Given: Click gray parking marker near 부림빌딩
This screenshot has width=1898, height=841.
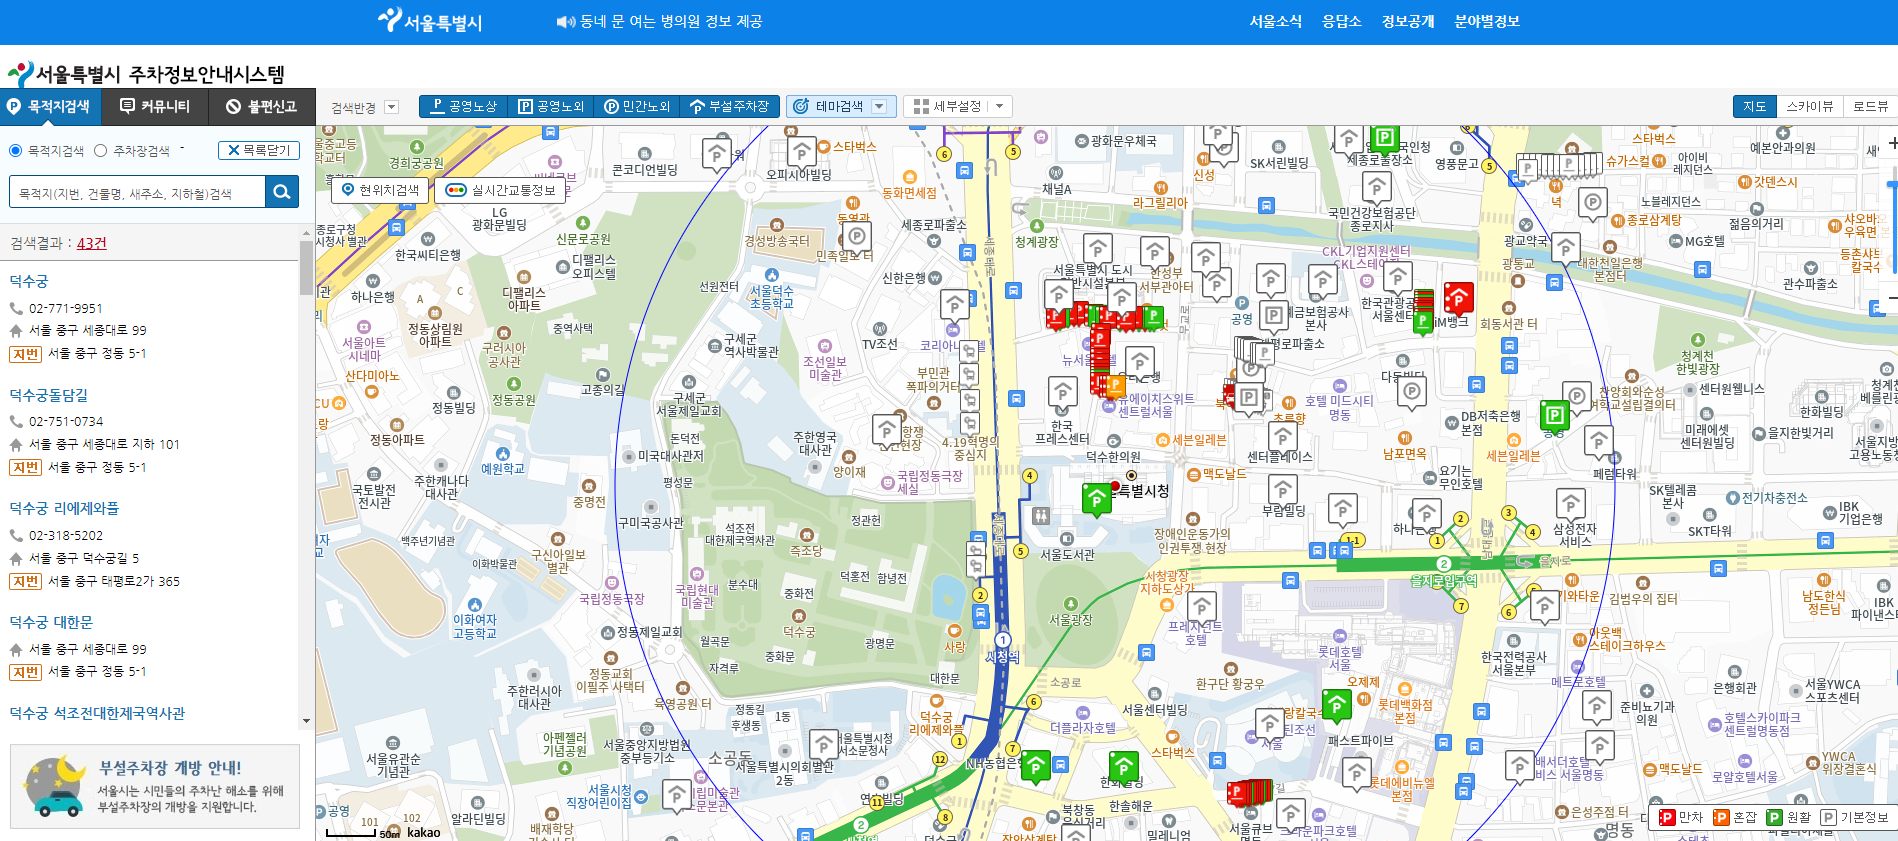Looking at the screenshot, I should 1282,490.
